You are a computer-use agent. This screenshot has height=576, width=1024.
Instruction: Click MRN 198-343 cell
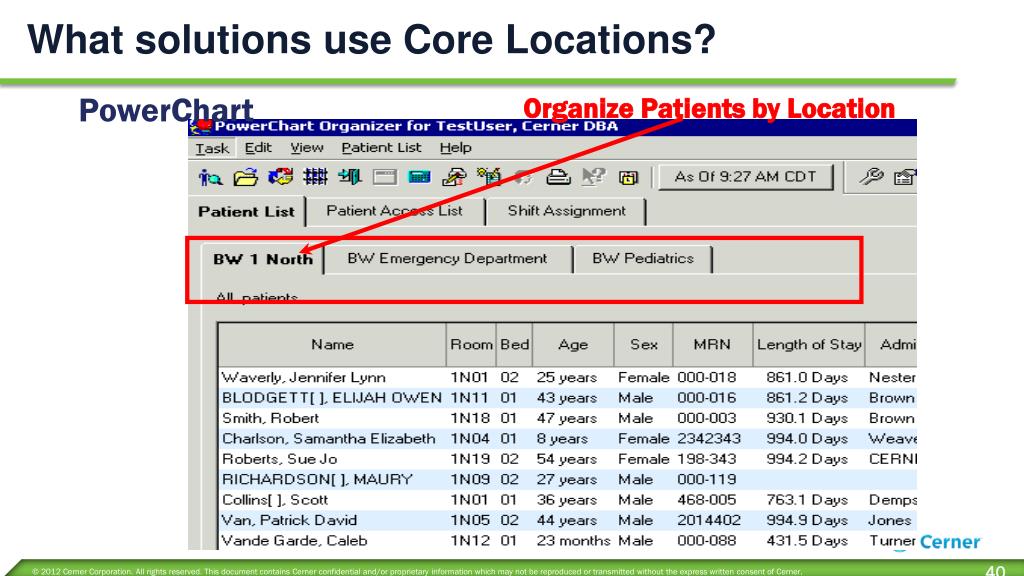click(x=707, y=459)
